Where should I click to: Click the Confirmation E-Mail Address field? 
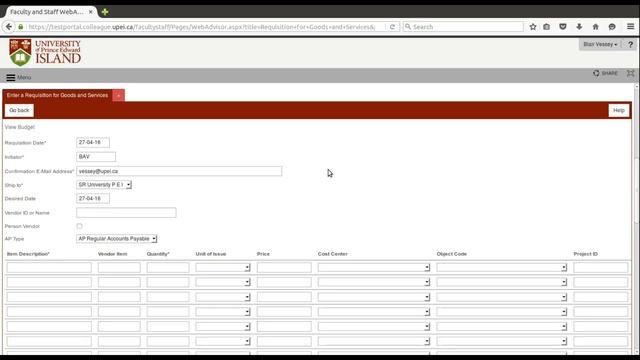(x=179, y=171)
